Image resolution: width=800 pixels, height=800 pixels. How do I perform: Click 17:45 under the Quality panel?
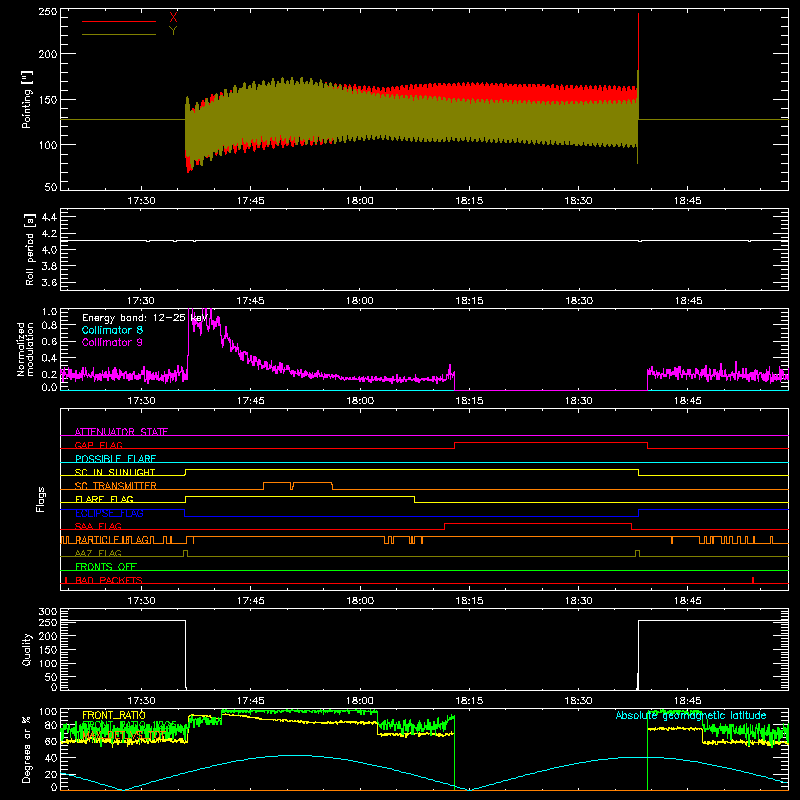click(251, 701)
